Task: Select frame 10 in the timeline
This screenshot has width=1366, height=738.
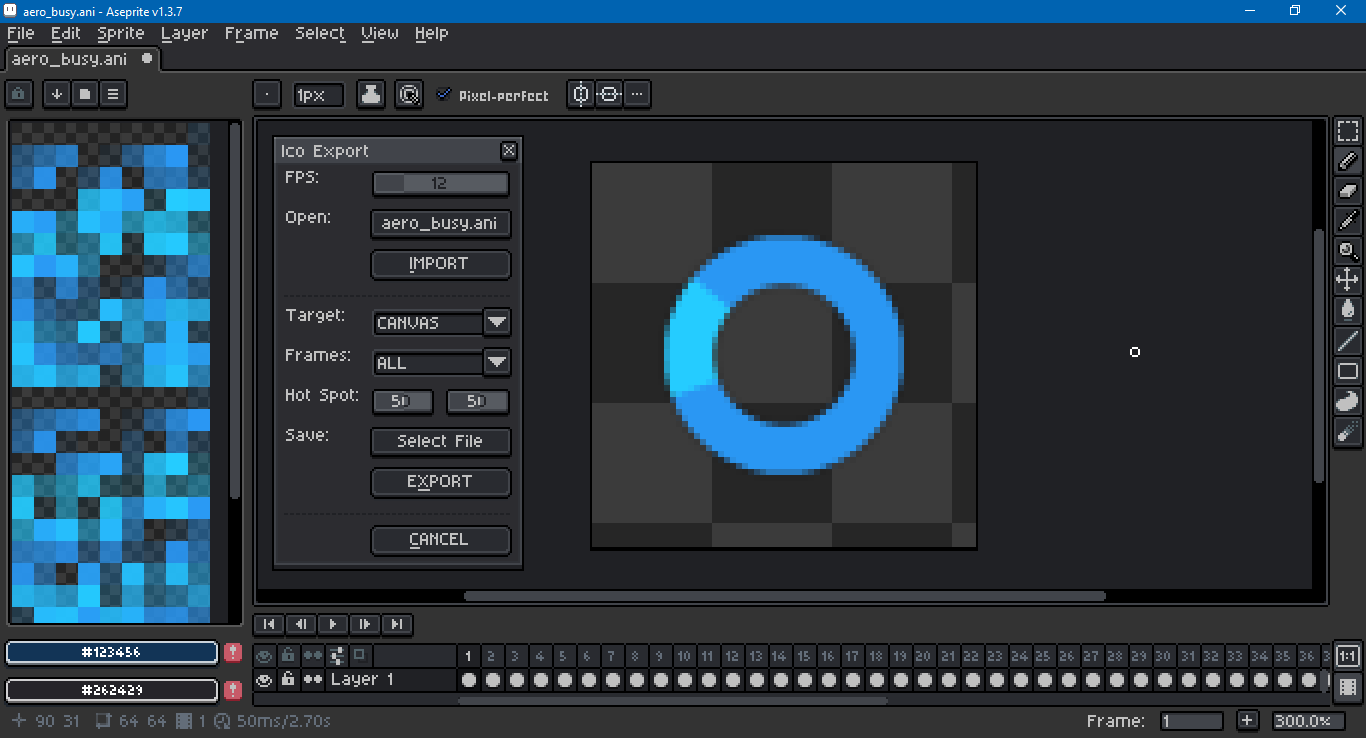Action: pyautogui.click(x=683, y=657)
